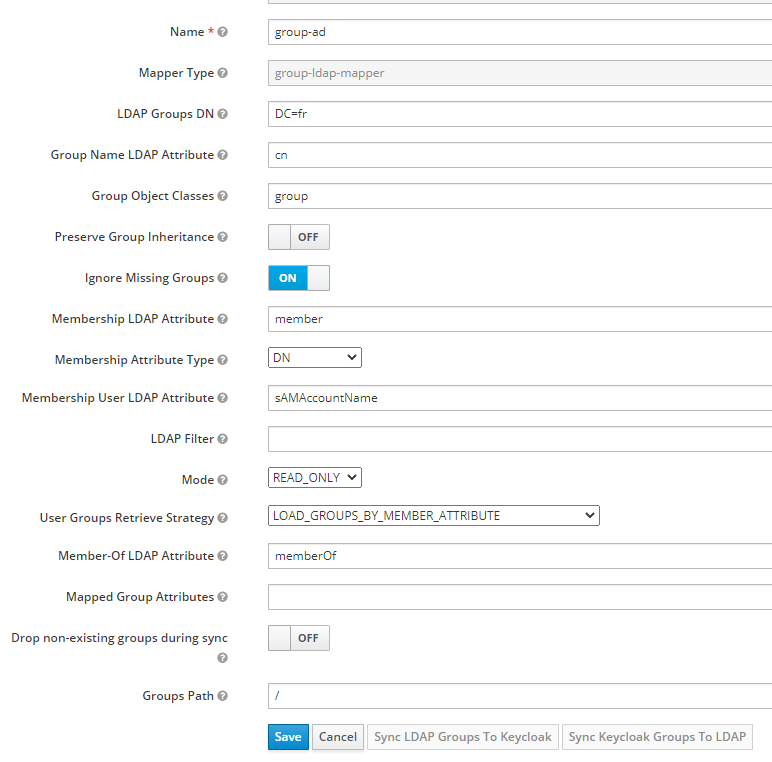This screenshot has width=772, height=762.
Task: Enable Preserve Group Inheritance switch
Action: tap(299, 237)
